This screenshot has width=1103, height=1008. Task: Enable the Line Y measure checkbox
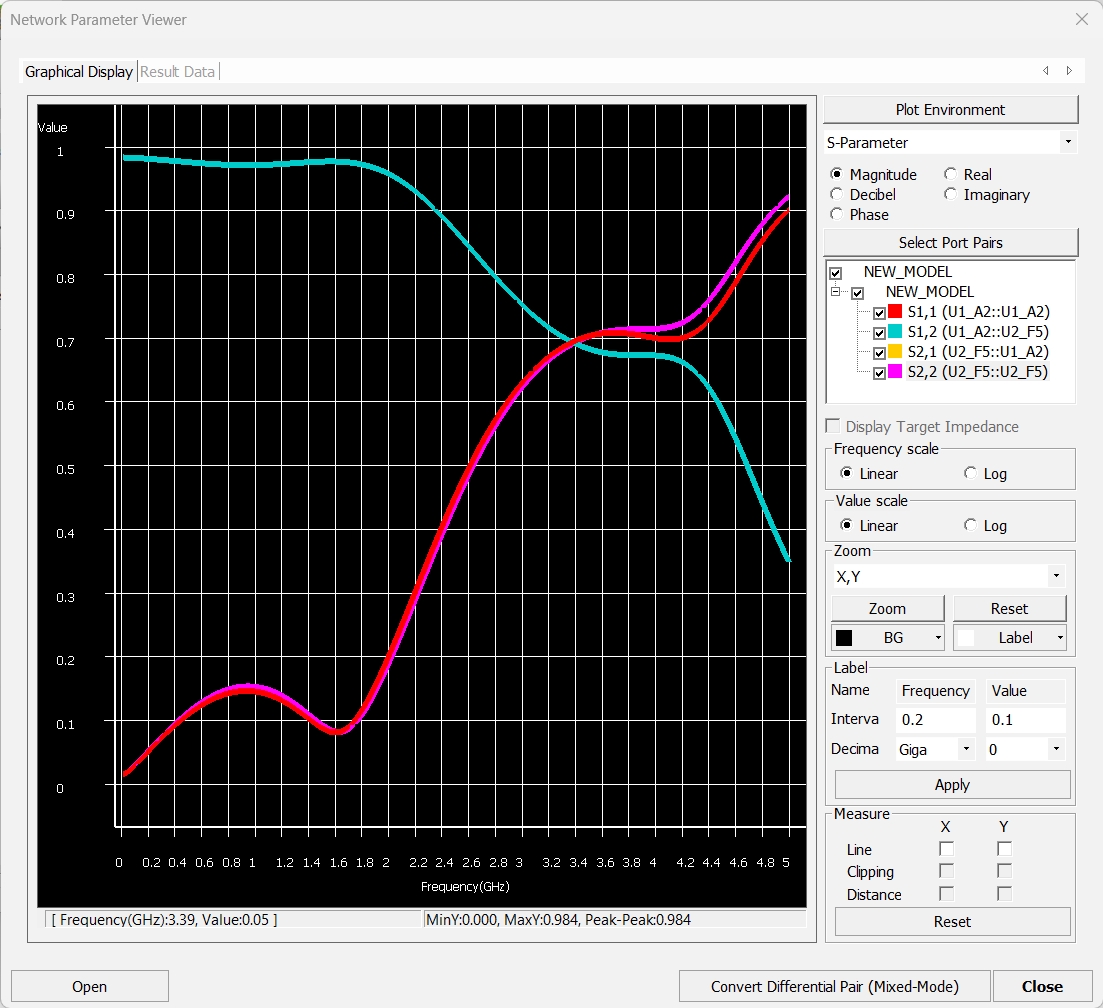point(1005,849)
